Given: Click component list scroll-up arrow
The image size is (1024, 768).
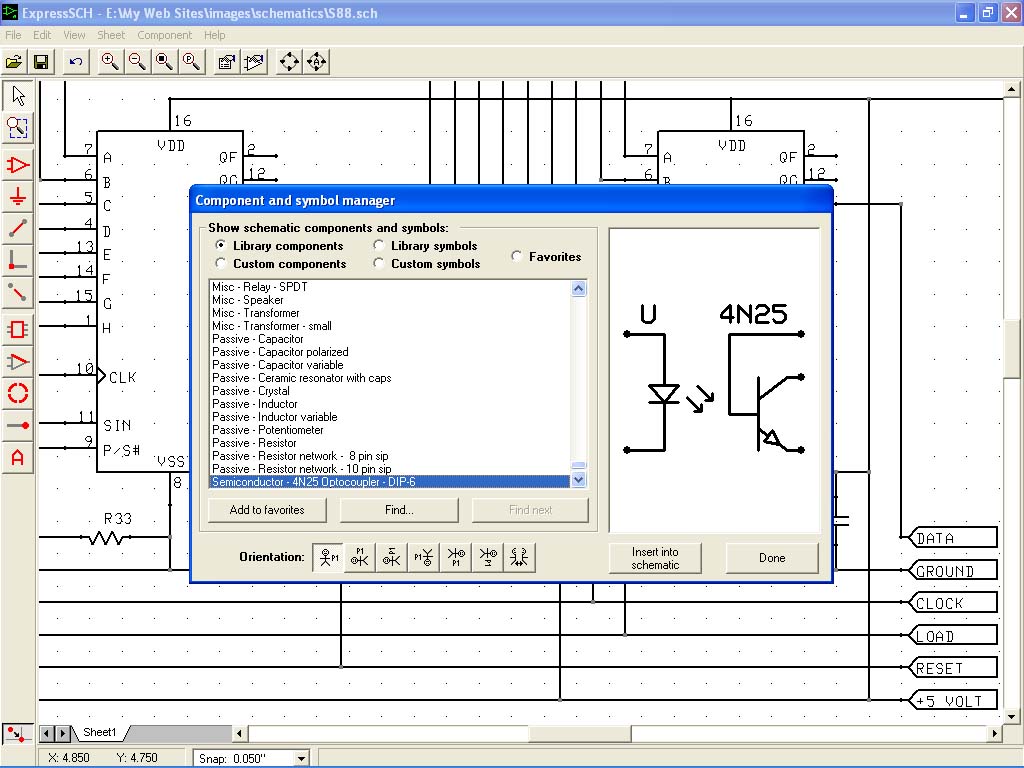Looking at the screenshot, I should (x=578, y=289).
